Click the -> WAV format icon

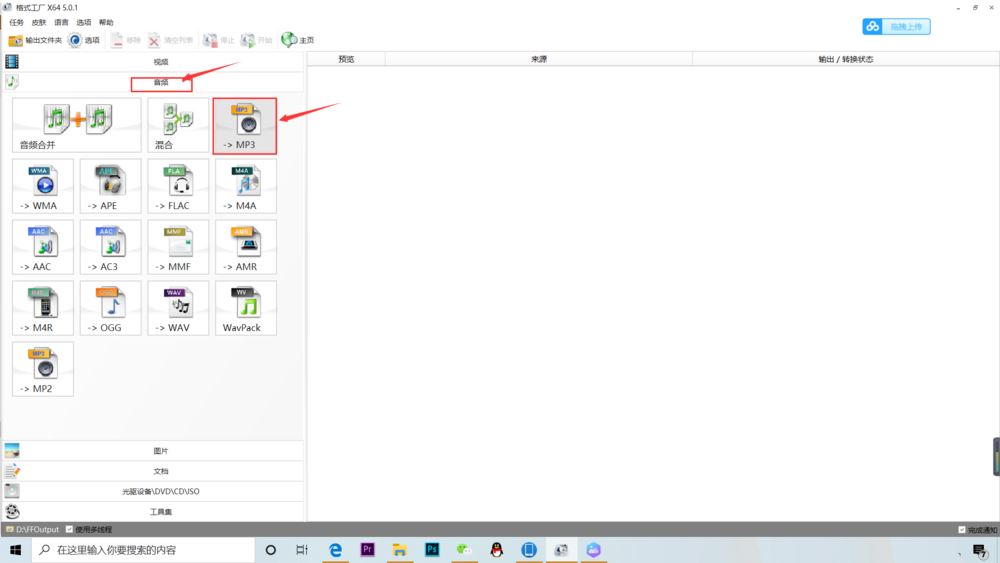click(x=178, y=308)
